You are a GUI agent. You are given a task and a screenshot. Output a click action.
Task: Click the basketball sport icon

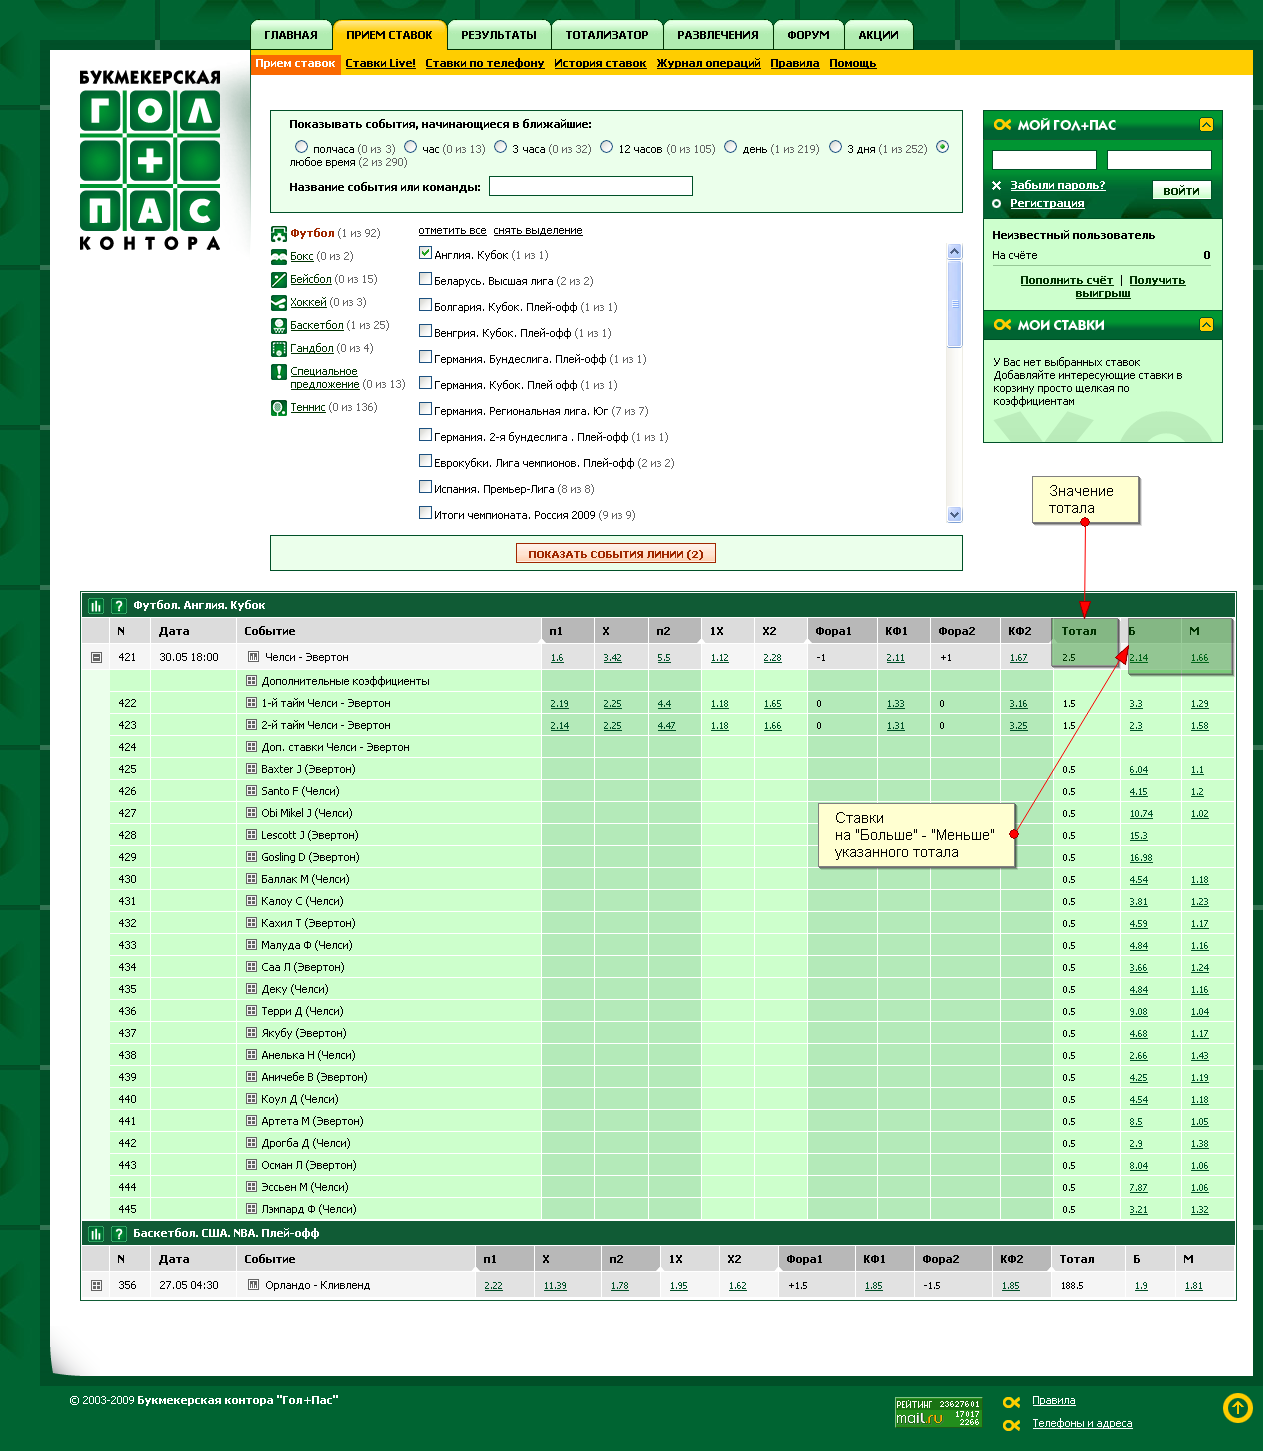coord(279,326)
